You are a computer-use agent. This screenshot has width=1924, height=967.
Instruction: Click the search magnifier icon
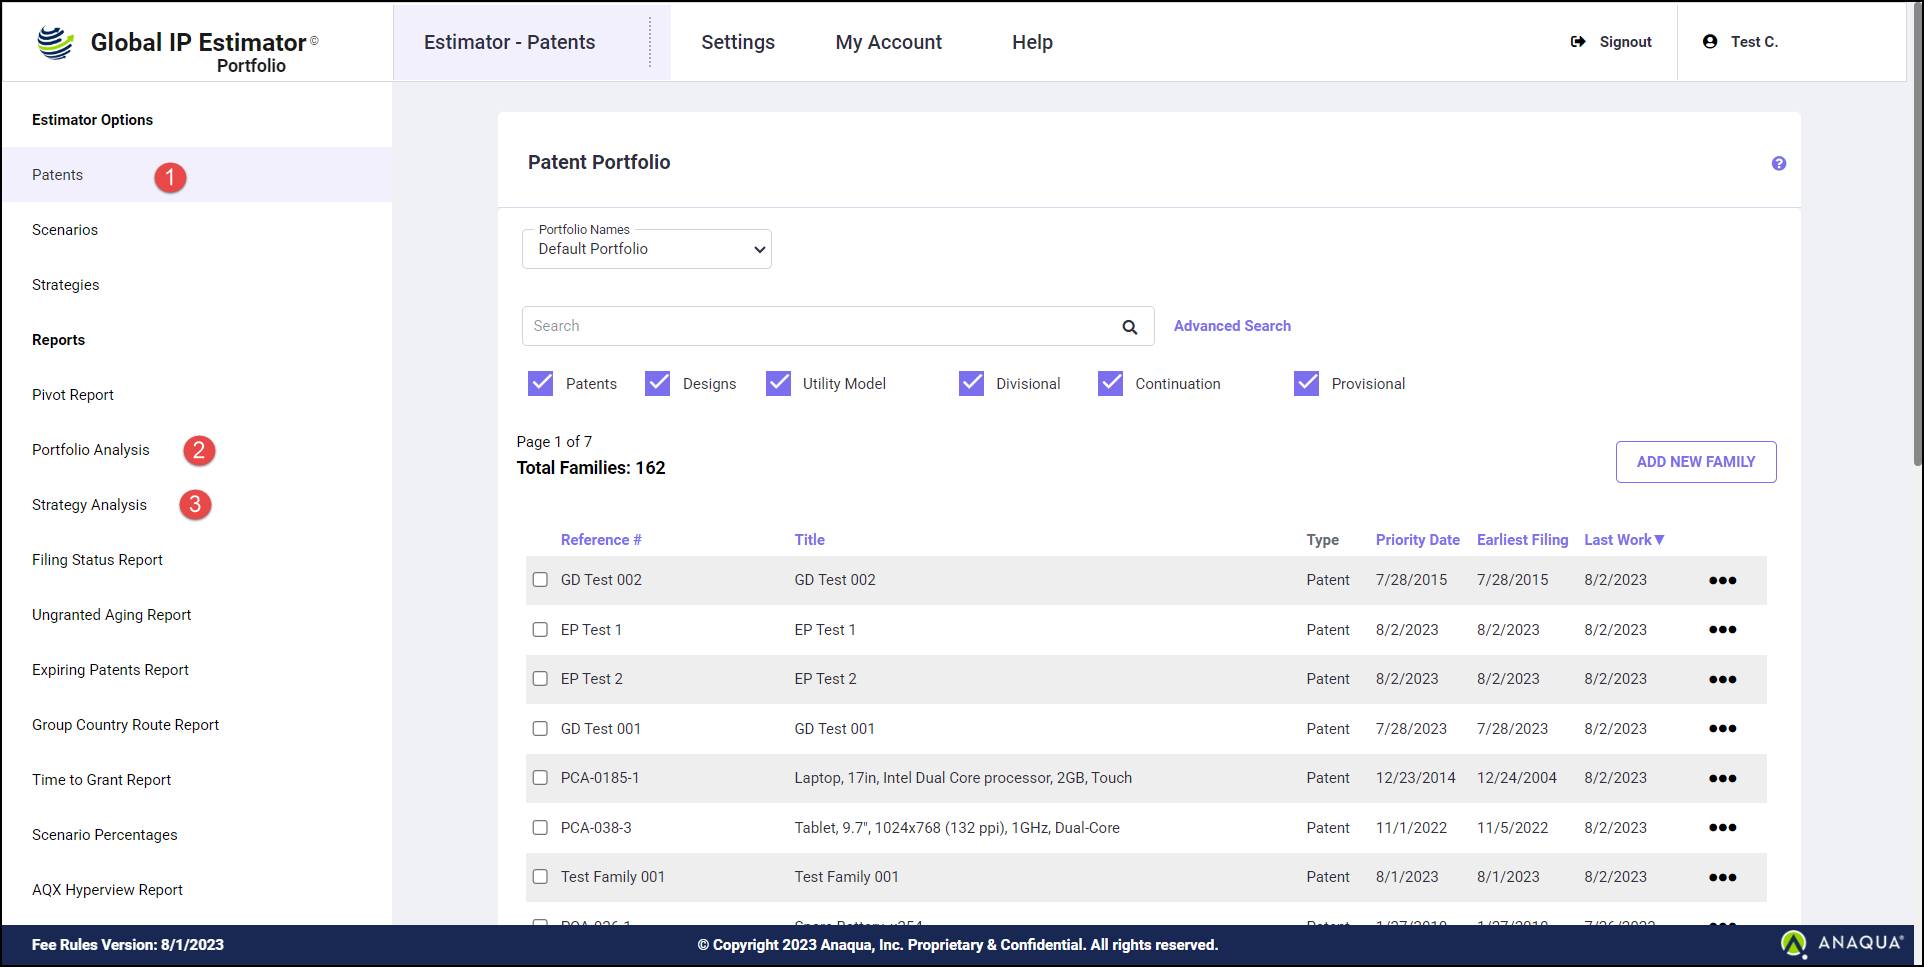click(x=1129, y=327)
